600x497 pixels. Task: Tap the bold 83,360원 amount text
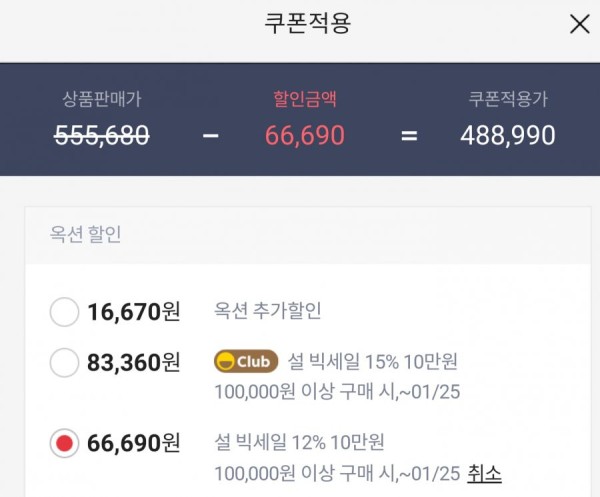click(134, 363)
